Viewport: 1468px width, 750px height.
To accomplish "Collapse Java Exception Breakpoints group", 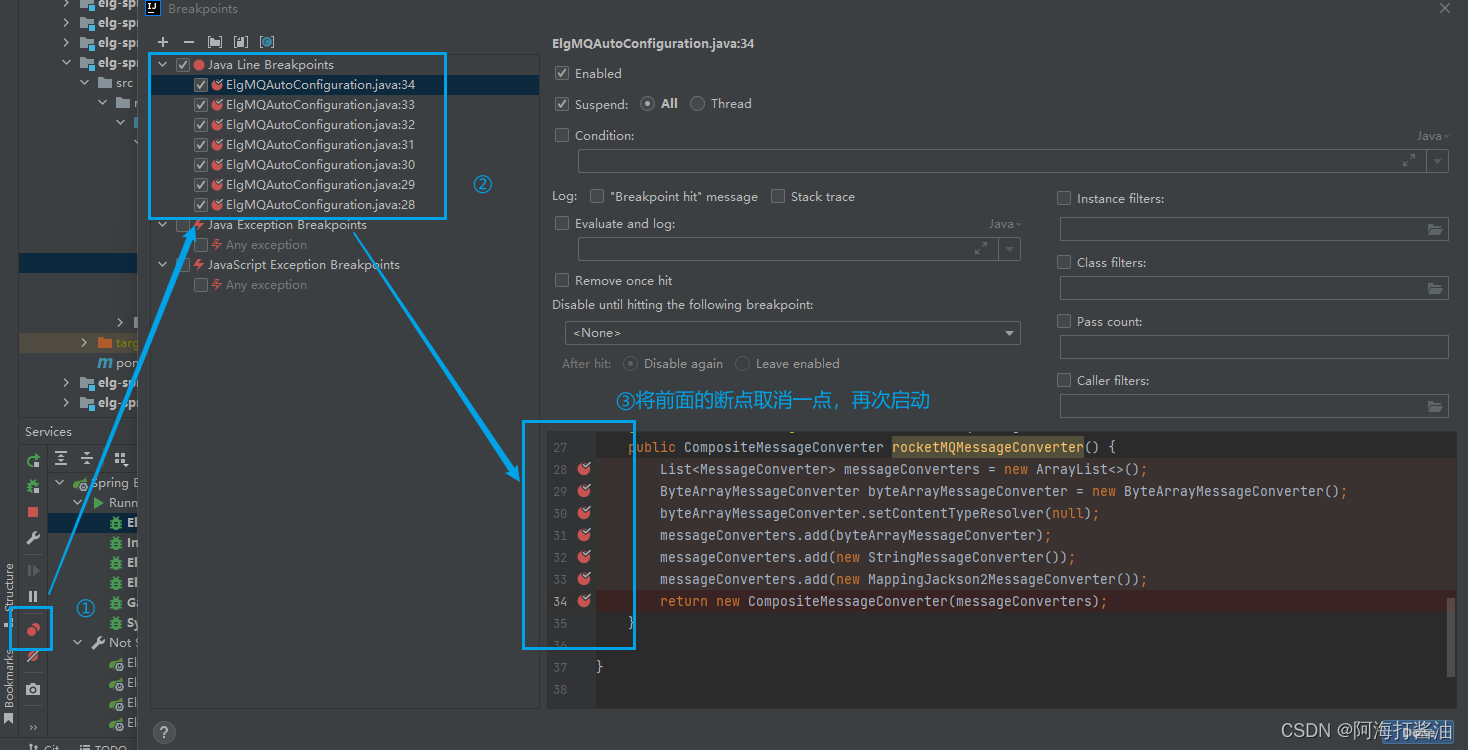I will [163, 225].
